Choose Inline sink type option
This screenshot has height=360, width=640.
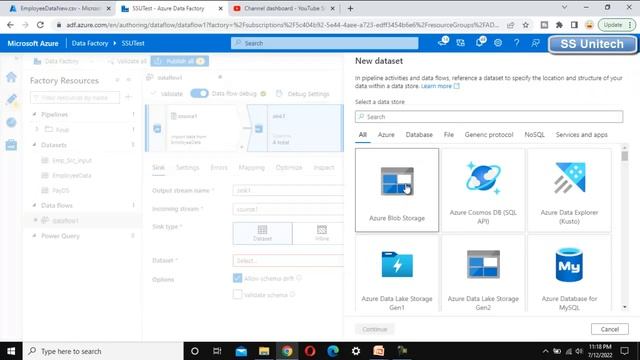(x=322, y=233)
